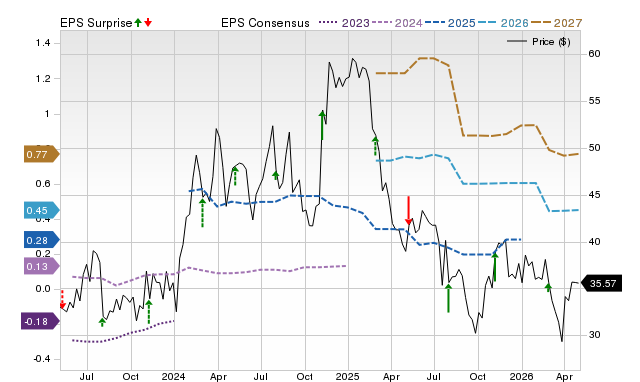Click the small green arrow near March 2026
640x382 pixels.
(548, 287)
